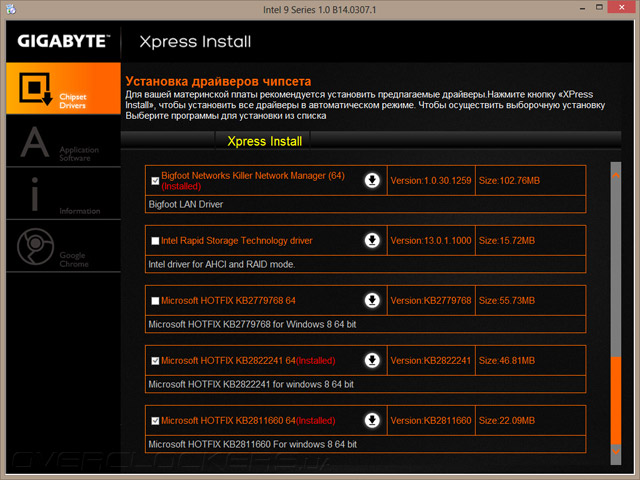Uncheck Bigfoot Networks Killer Network Manager checkbox
The width and height of the screenshot is (640, 480).
(155, 181)
